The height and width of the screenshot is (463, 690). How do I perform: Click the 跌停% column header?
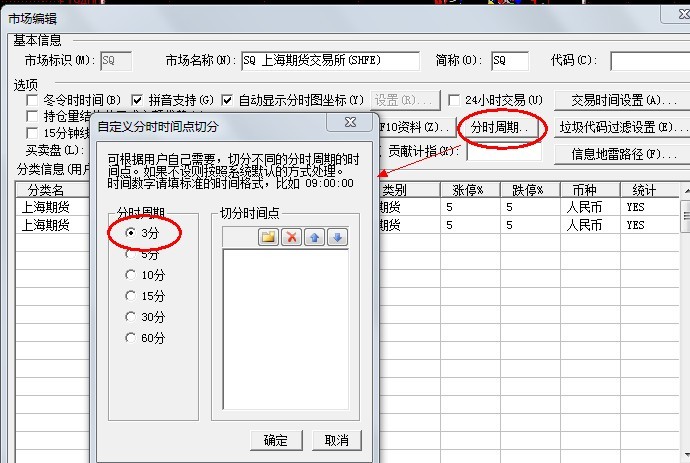(530, 190)
